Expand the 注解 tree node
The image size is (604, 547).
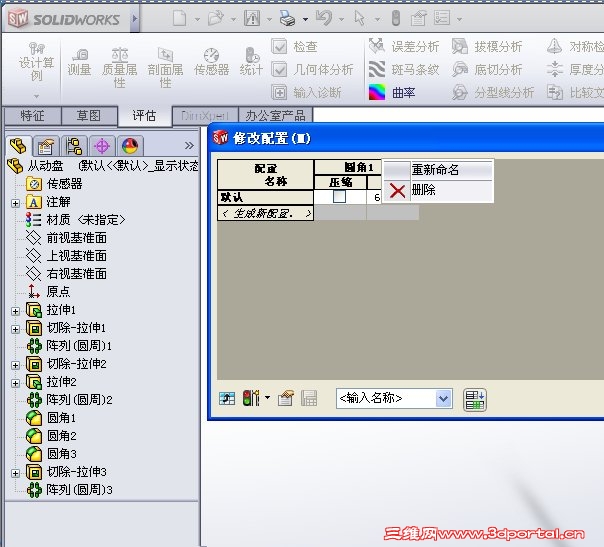(15, 203)
